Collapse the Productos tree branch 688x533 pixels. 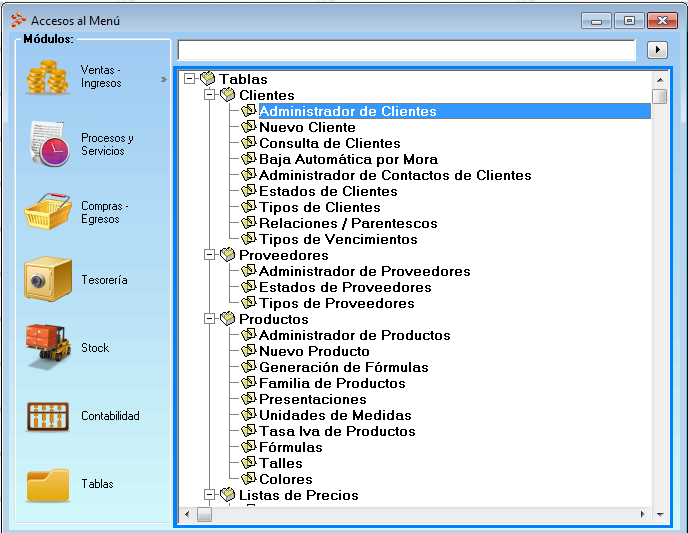(x=209, y=319)
